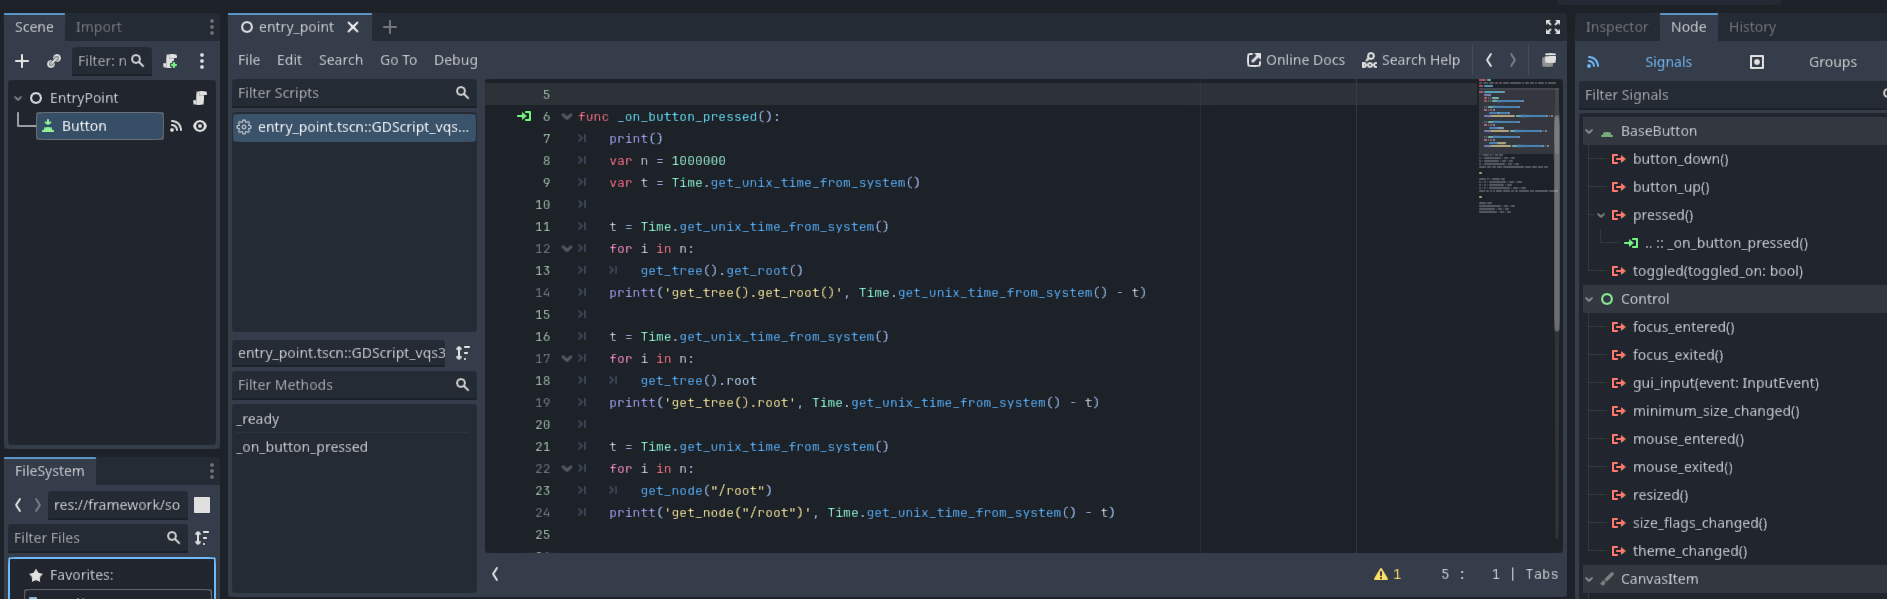Open Scene dock extra options beside attach script
This screenshot has width=1887, height=599.
202,61
